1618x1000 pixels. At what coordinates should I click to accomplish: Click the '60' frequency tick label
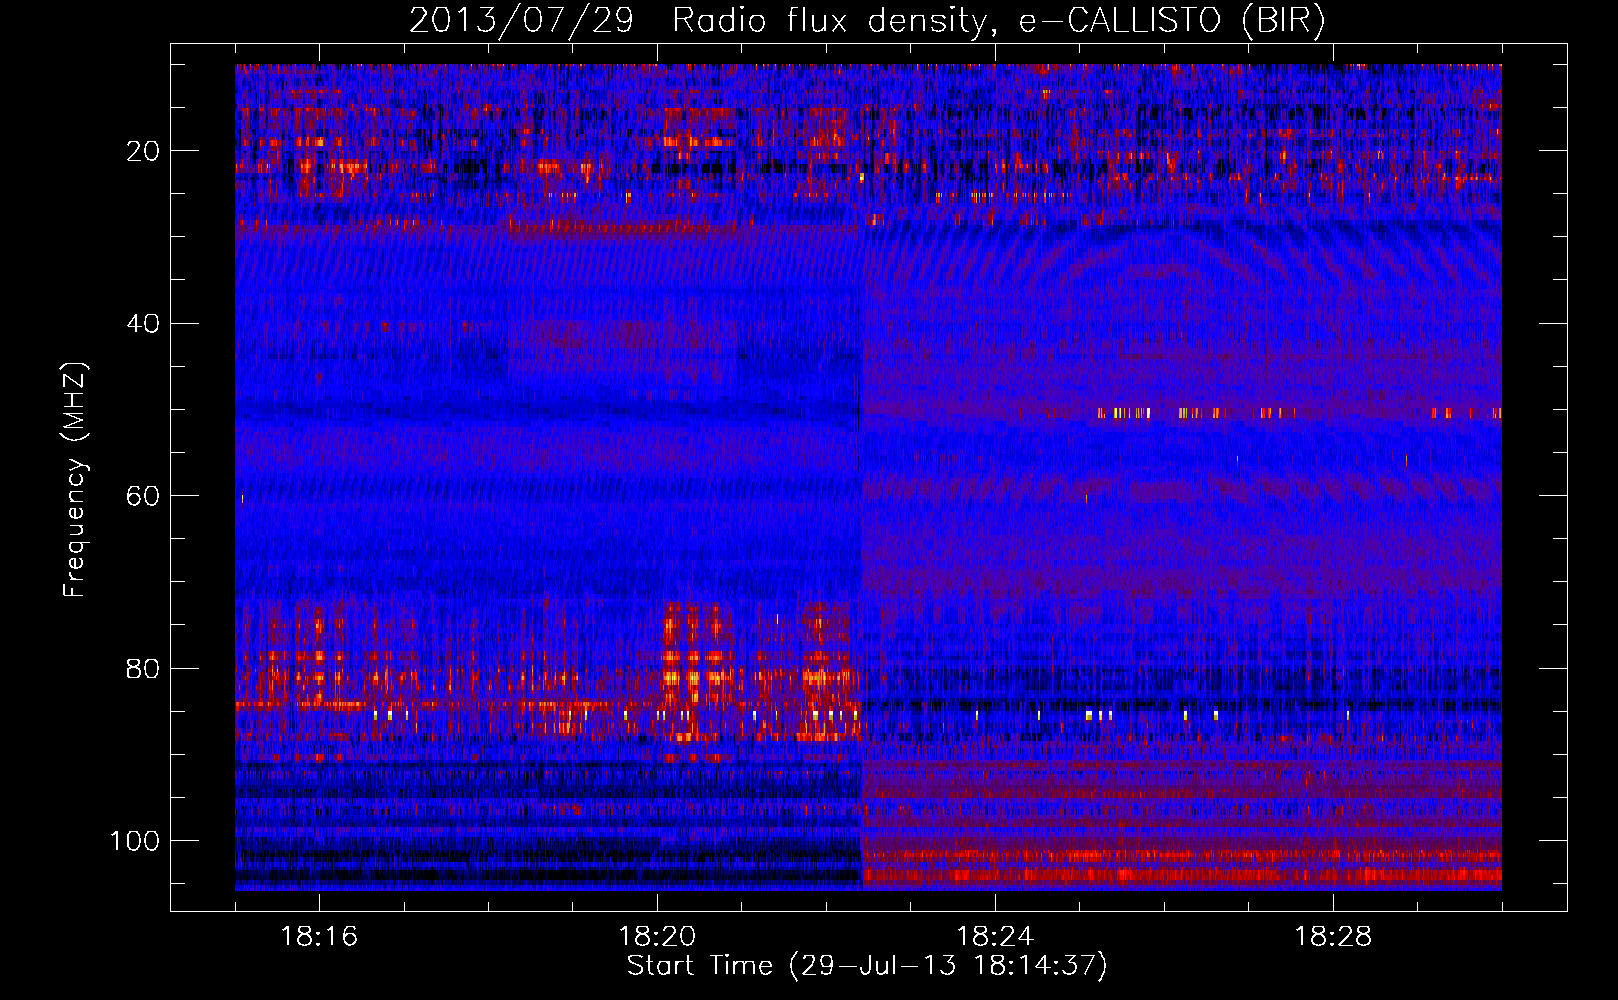[144, 496]
